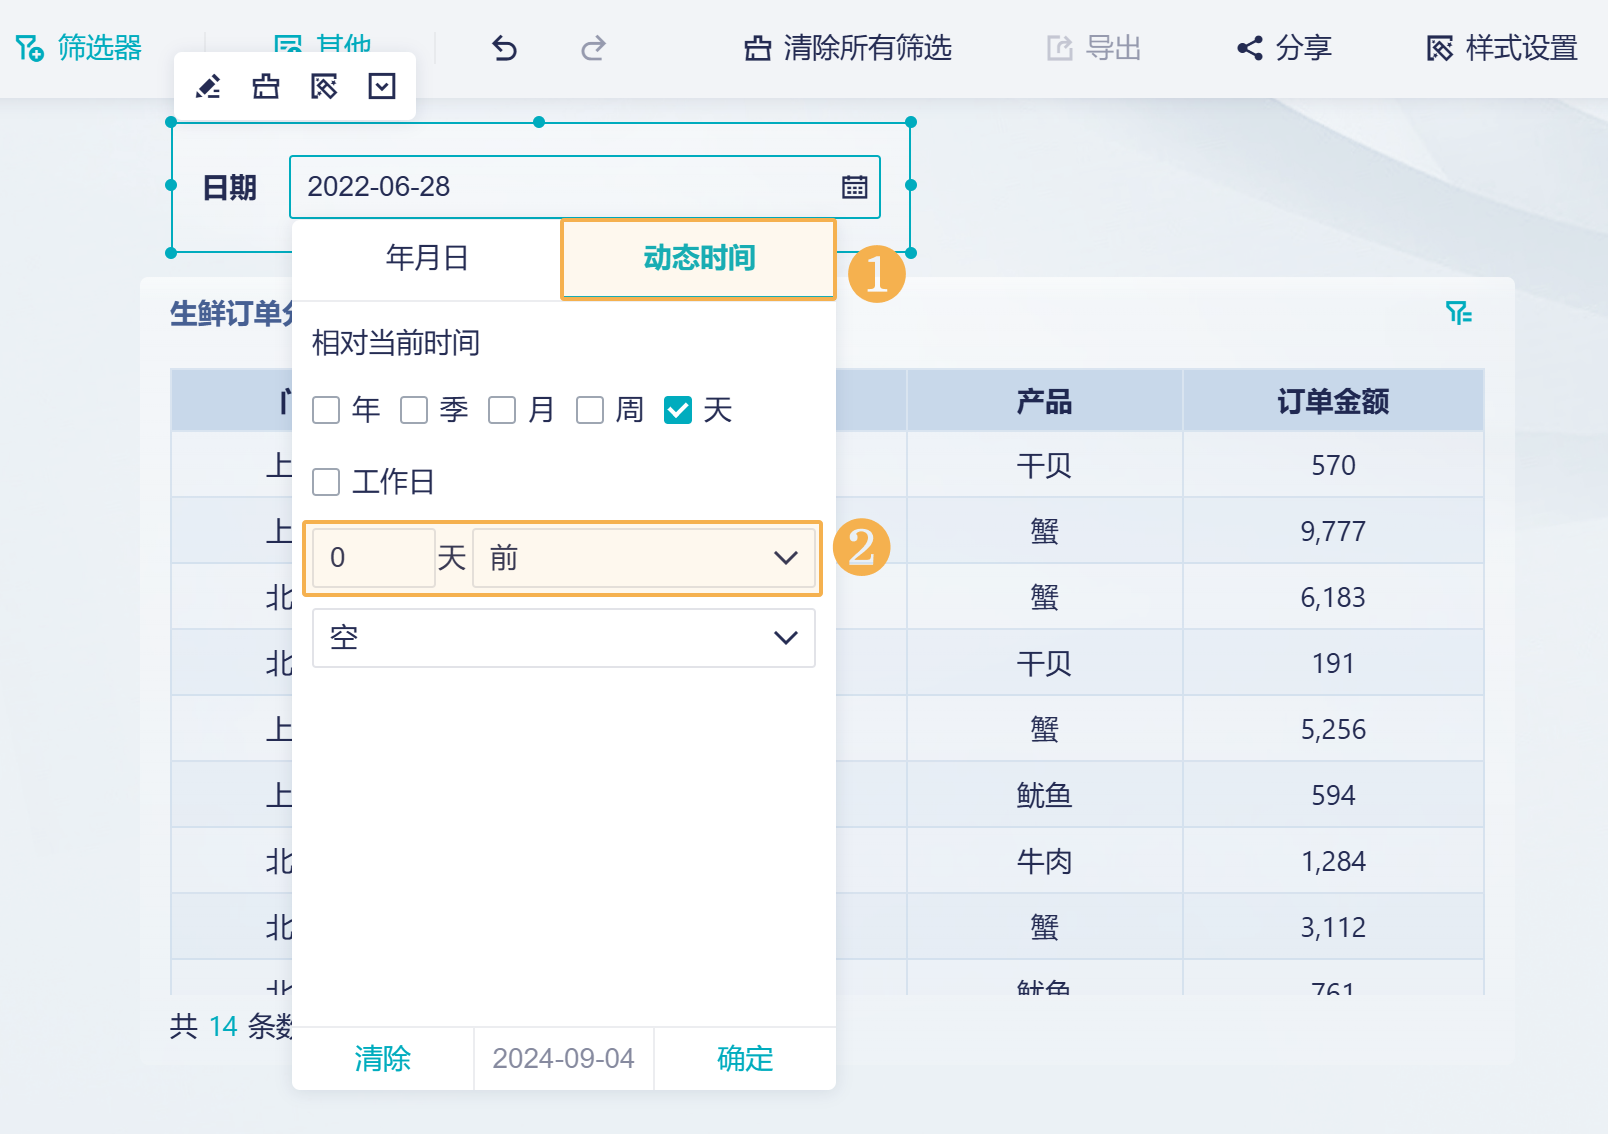Viewport: 1608px width, 1134px height.
Task: Click the edit pencil icon in floating toolbar
Action: [208, 87]
